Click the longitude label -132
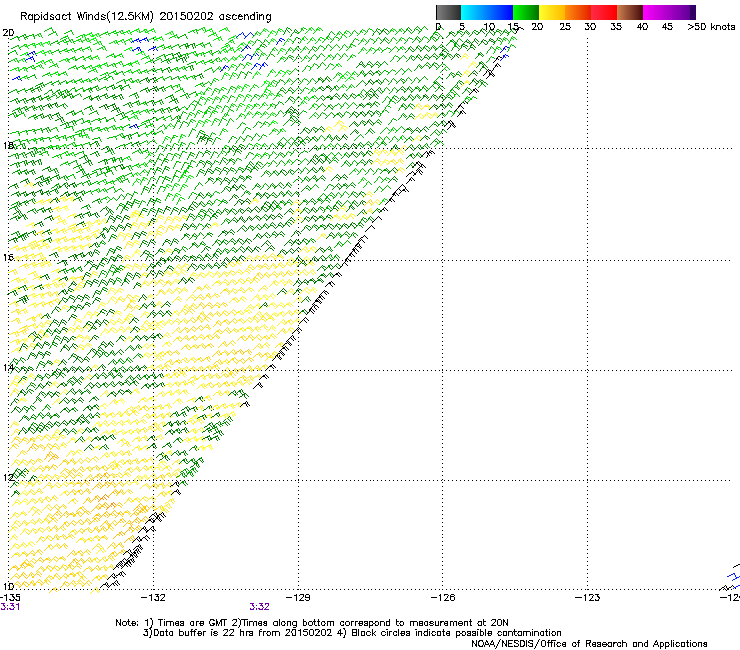740x650 pixels. (154, 597)
